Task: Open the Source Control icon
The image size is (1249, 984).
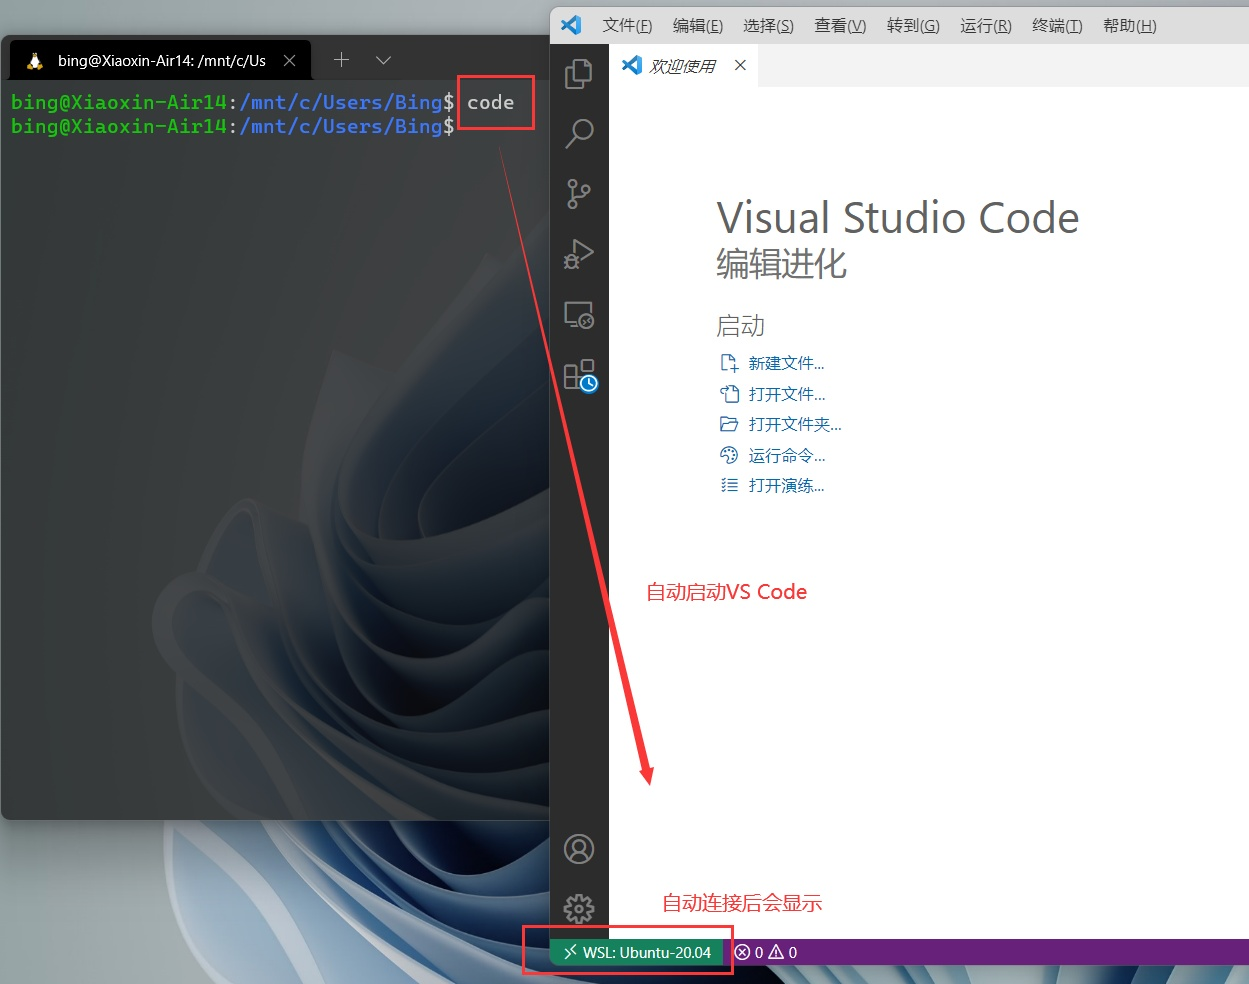Action: click(x=579, y=194)
